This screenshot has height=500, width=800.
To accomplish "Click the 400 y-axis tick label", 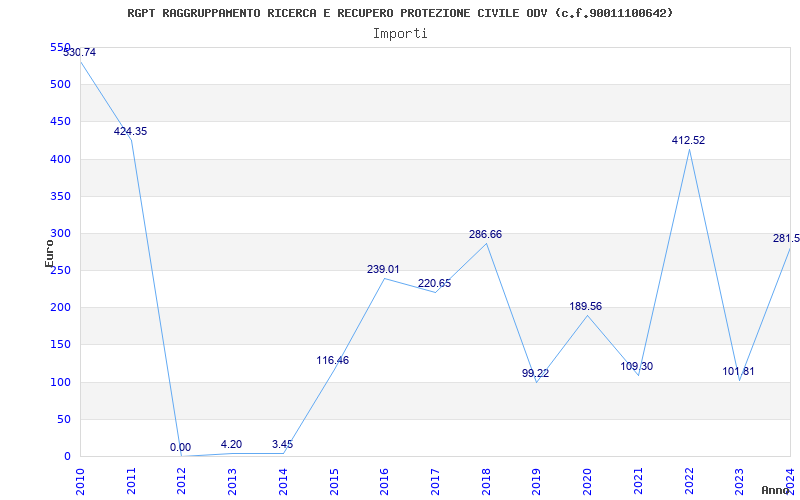I will pyautogui.click(x=60, y=159).
